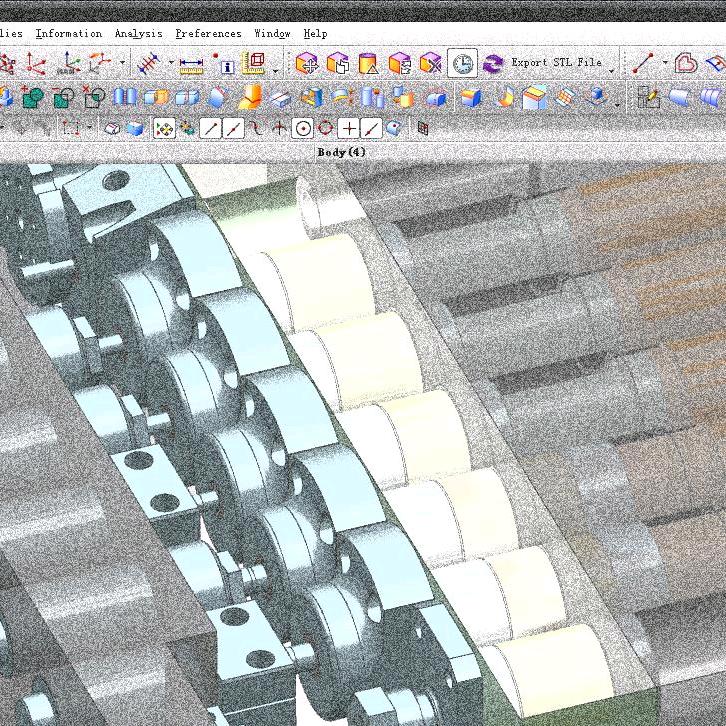Open the Preferences menu
Image resolution: width=726 pixels, height=726 pixels.
pos(208,33)
